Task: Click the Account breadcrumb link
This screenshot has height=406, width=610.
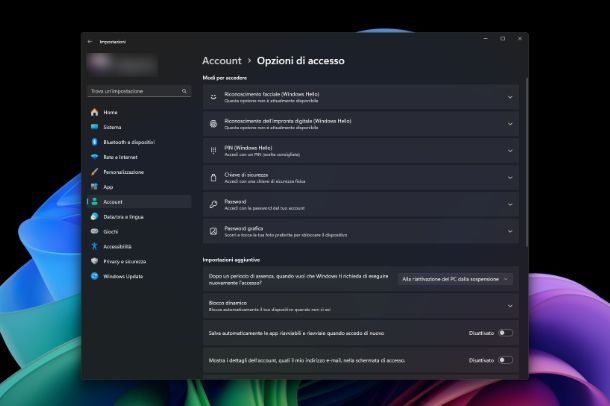Action: tap(222, 61)
